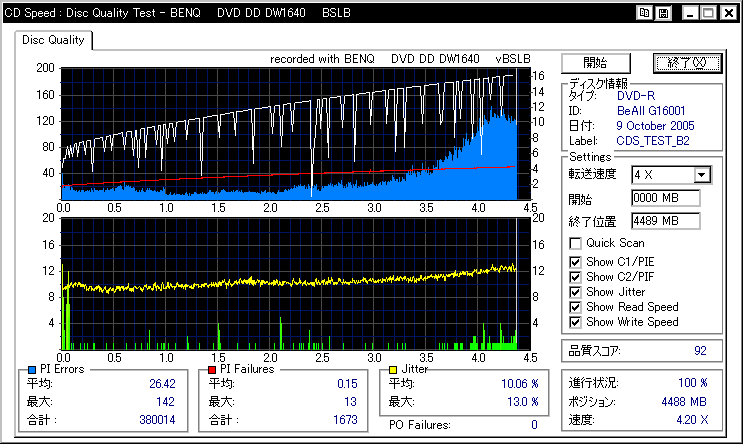
Task: Click the copy-to-clipboard icon in title bar
Action: click(x=644, y=13)
